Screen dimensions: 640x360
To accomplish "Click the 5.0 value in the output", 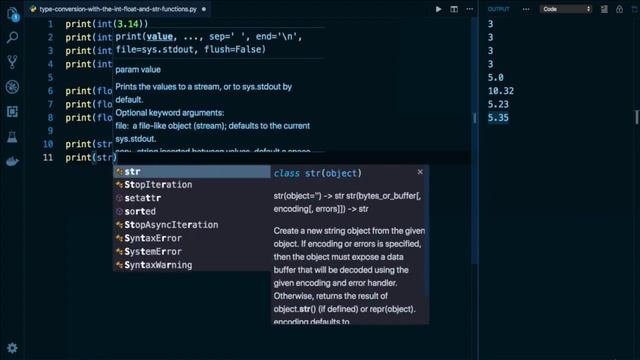I will coord(496,78).
